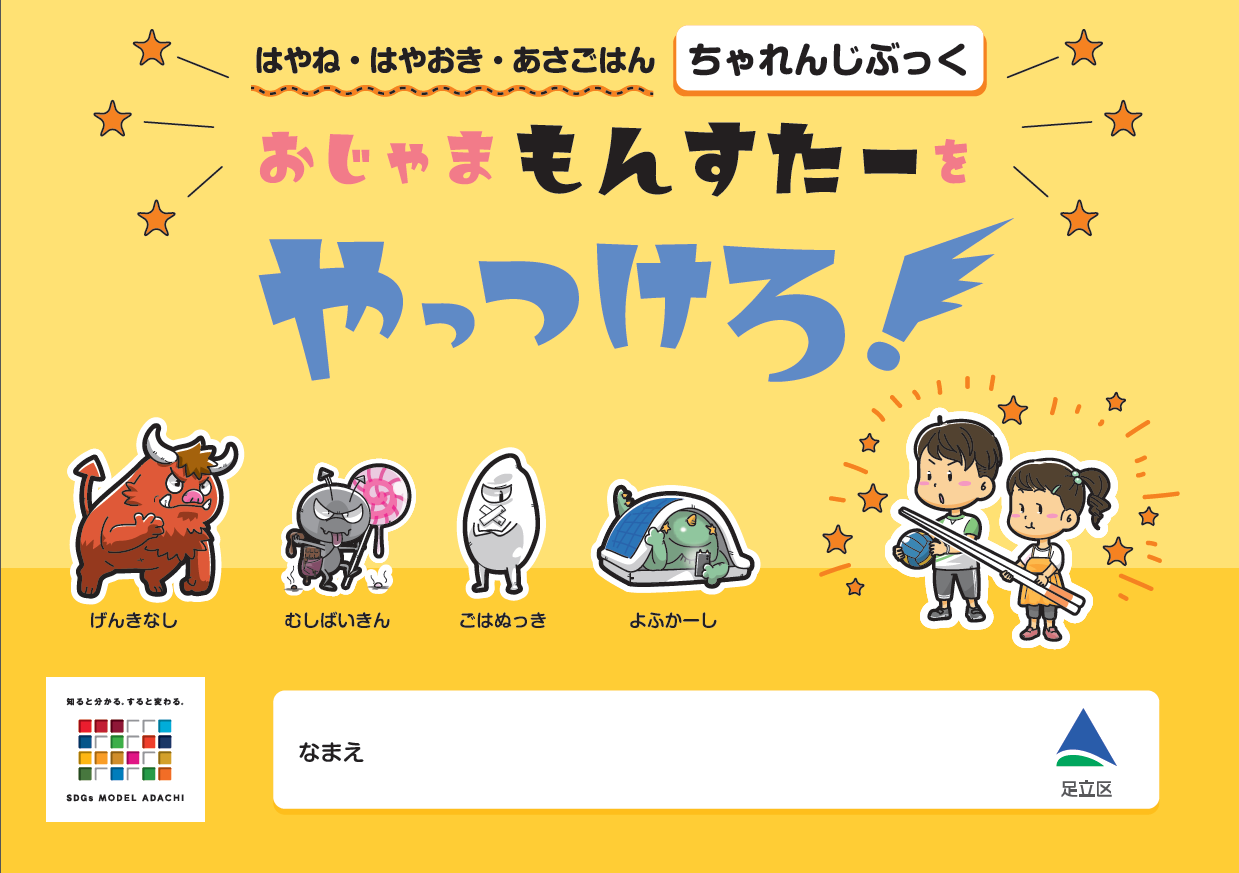Click the ごはぬっき caption label
This screenshot has height=873, width=1239.
pyautogui.click(x=503, y=621)
